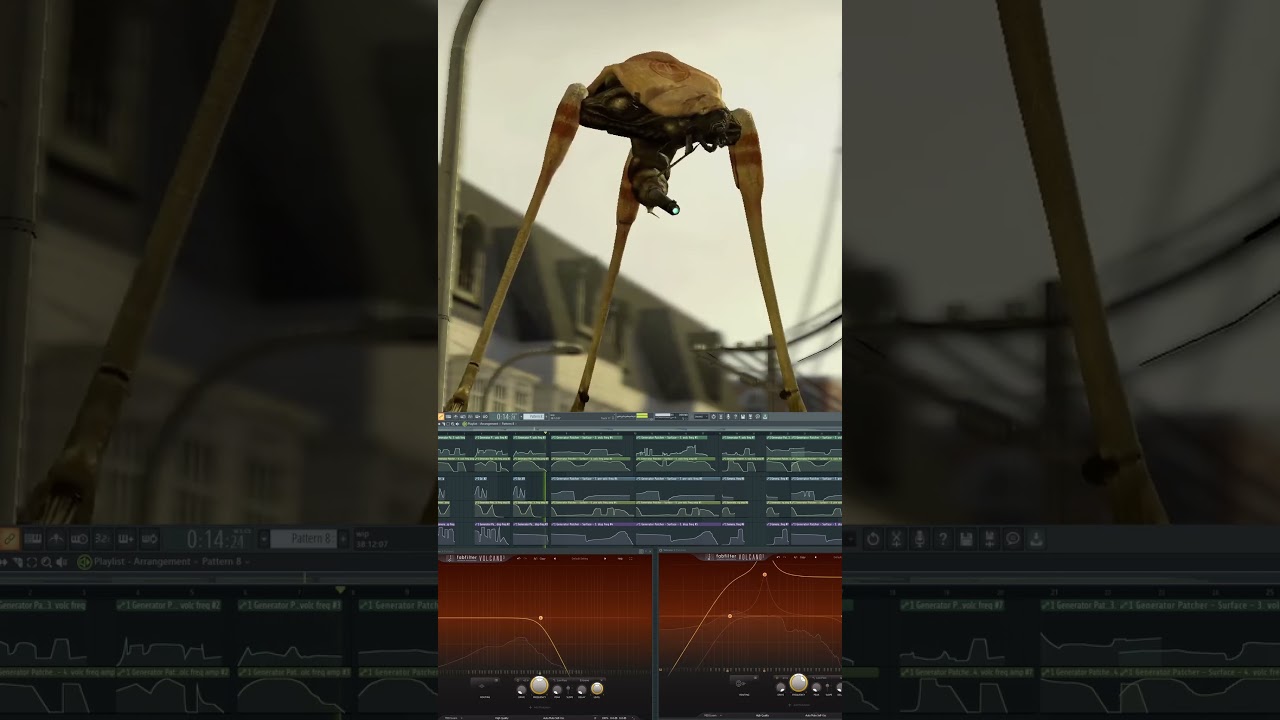Viewport: 1280px width, 720px height.
Task: Click the 0:14:24 time display in the blurred enlarged toolbar
Action: coord(216,539)
